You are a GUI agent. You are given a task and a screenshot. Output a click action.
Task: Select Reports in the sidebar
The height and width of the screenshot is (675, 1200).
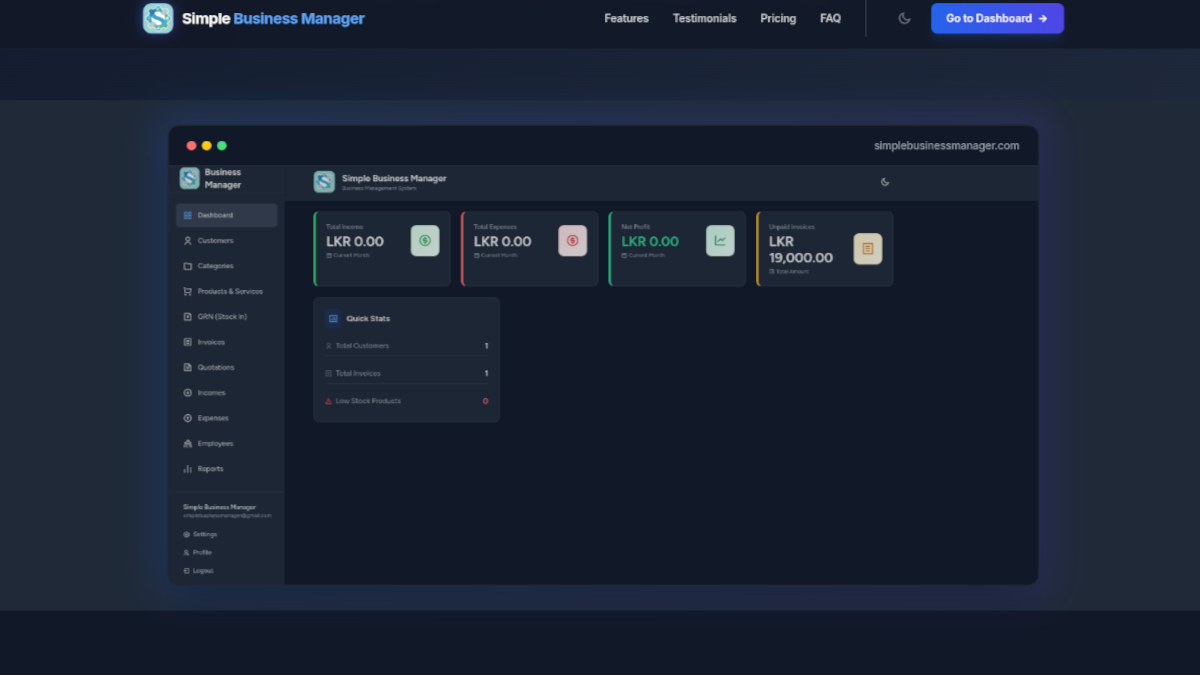(210, 469)
